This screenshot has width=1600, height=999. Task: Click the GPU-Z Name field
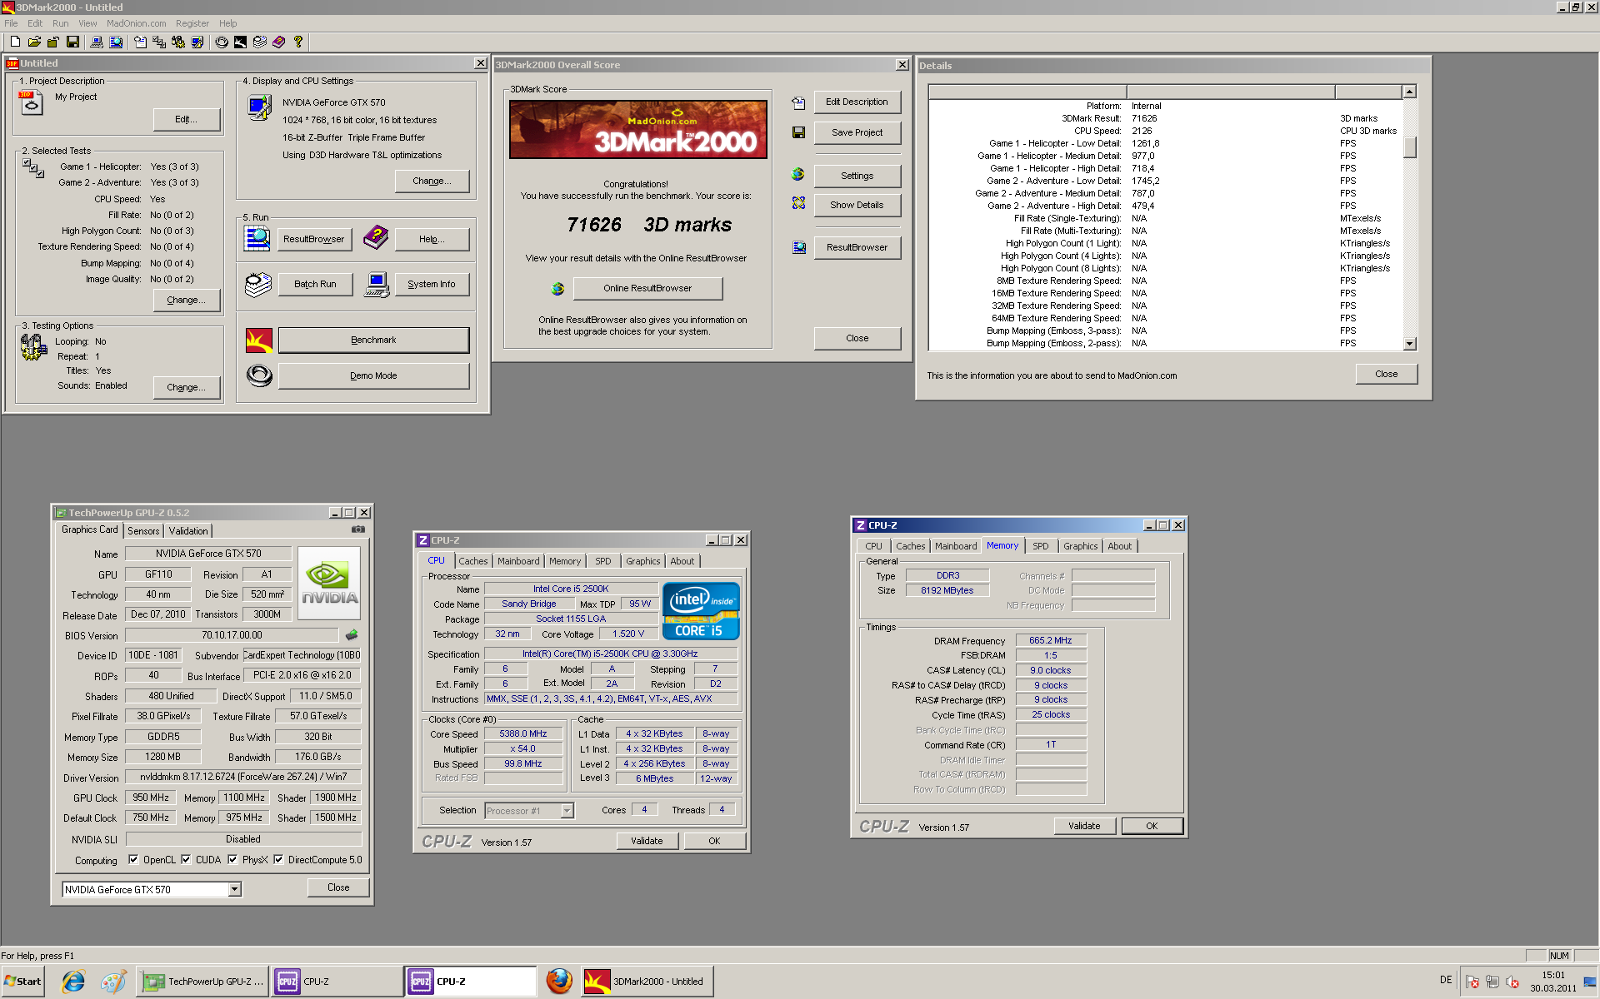pyautogui.click(x=208, y=553)
